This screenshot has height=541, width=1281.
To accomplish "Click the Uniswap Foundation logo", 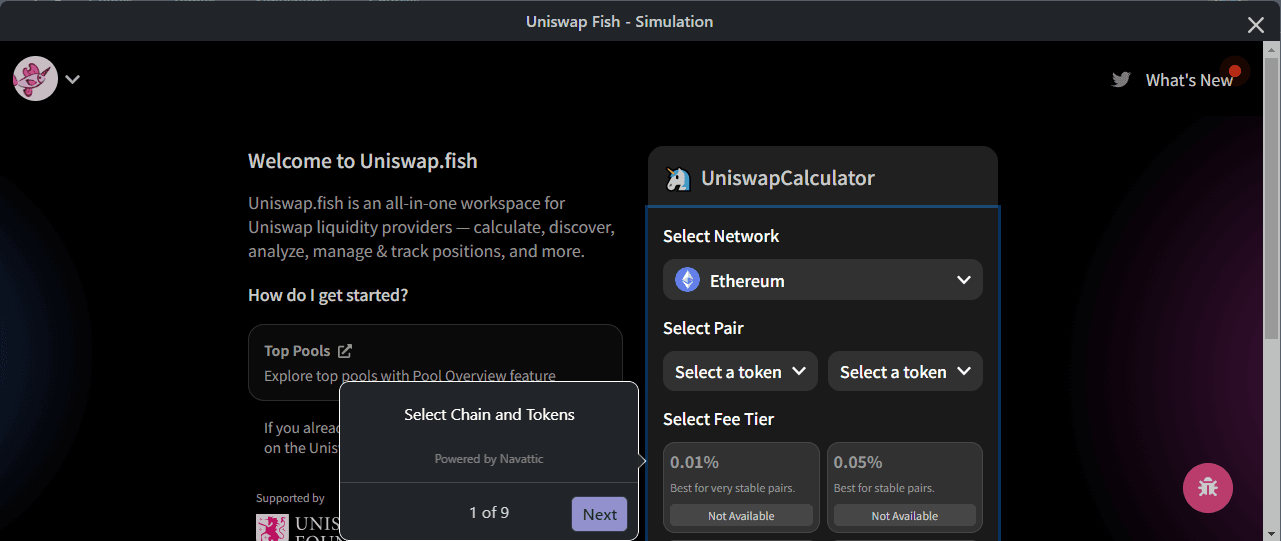I will 297,527.
